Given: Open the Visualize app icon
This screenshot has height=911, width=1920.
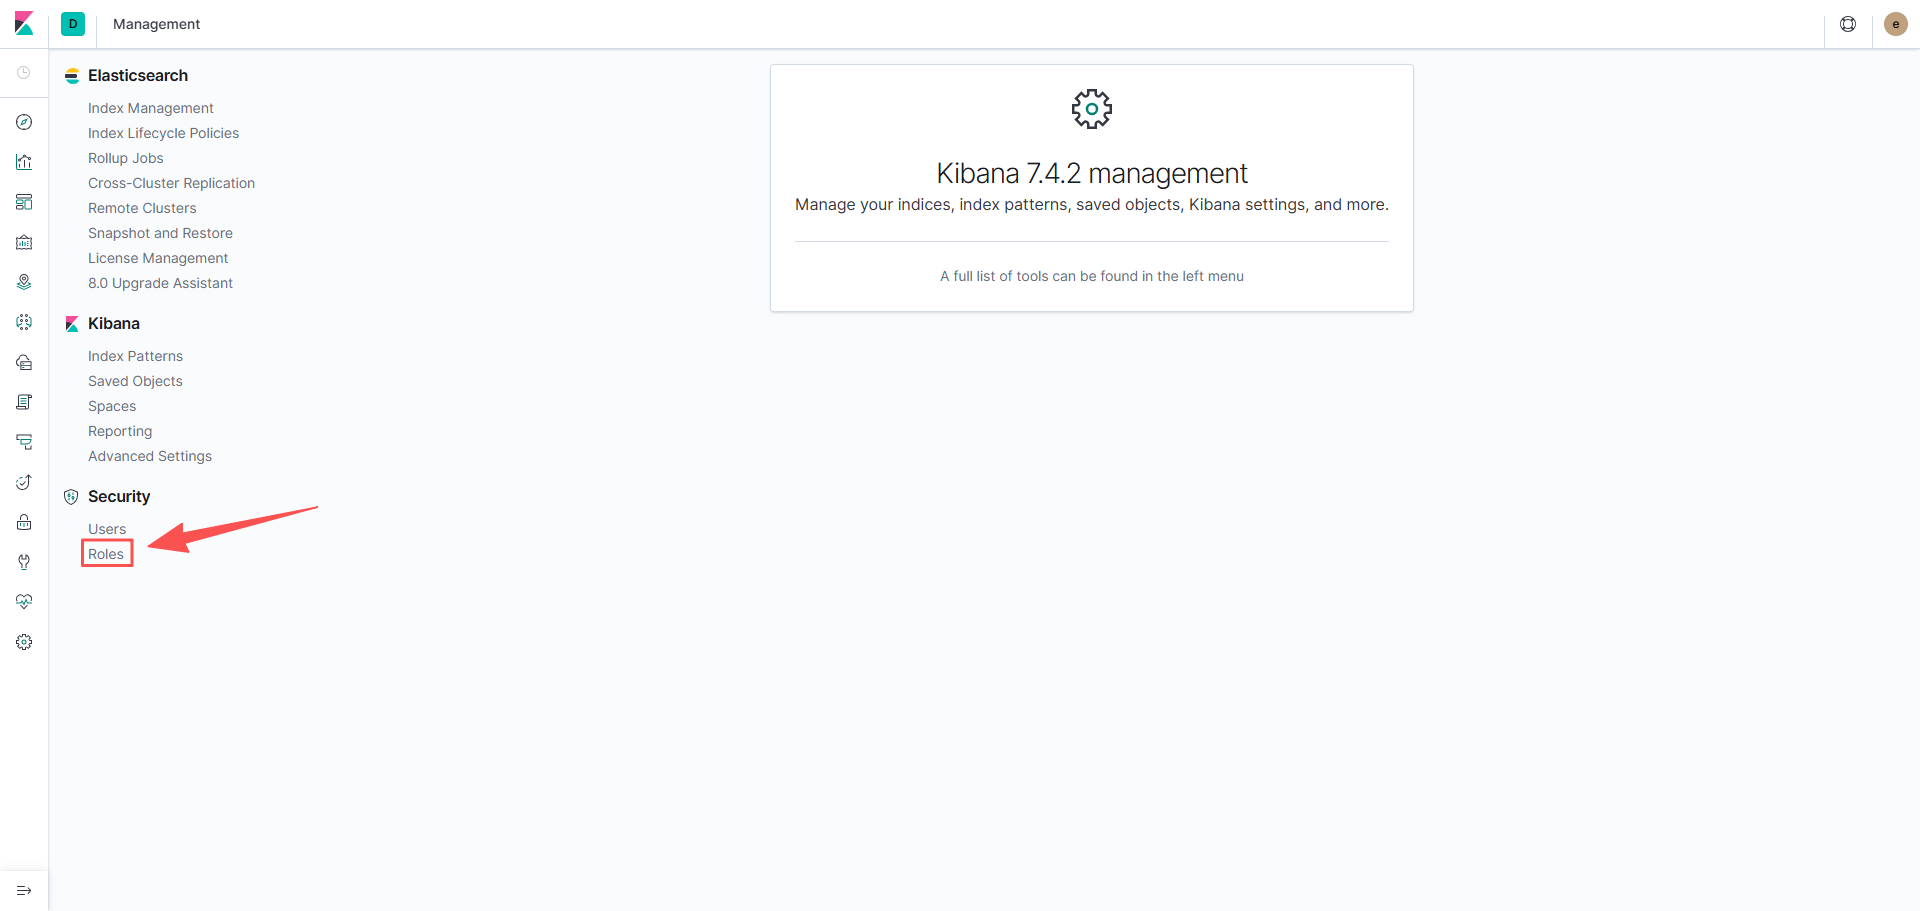Looking at the screenshot, I should (24, 162).
